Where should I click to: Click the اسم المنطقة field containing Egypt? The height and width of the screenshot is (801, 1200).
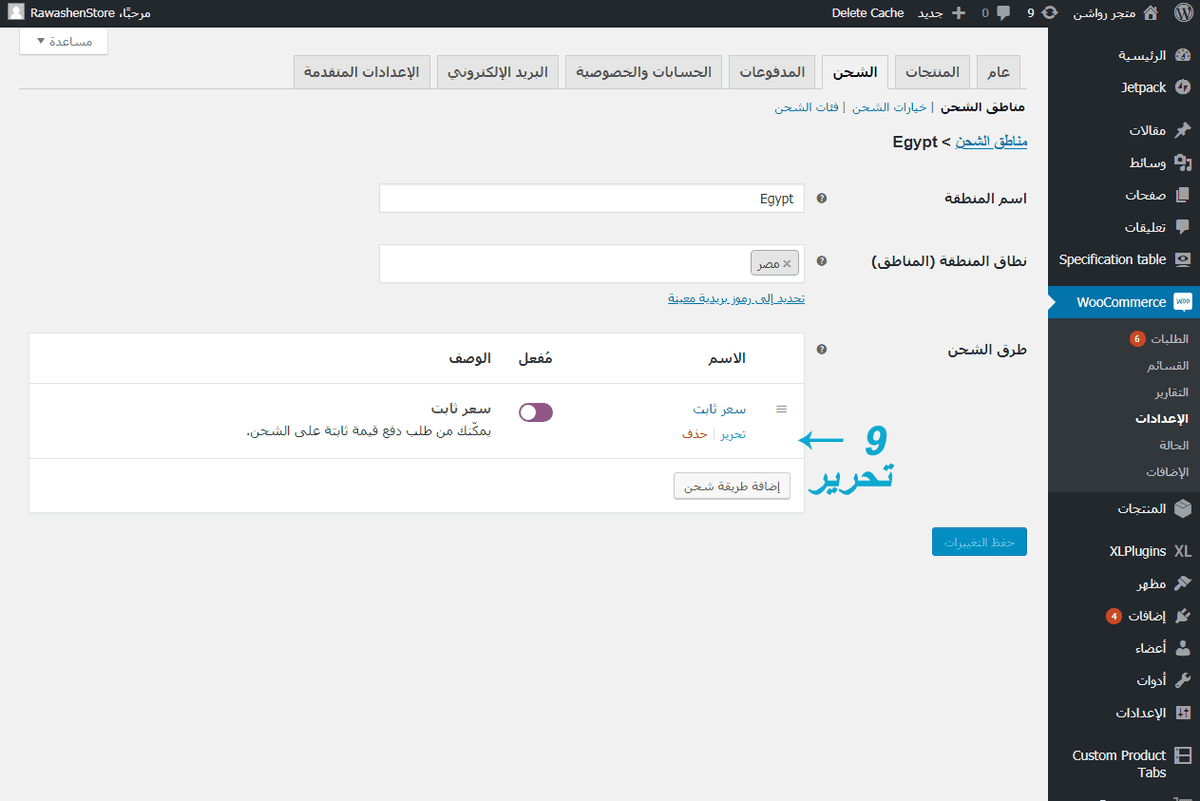tap(592, 198)
